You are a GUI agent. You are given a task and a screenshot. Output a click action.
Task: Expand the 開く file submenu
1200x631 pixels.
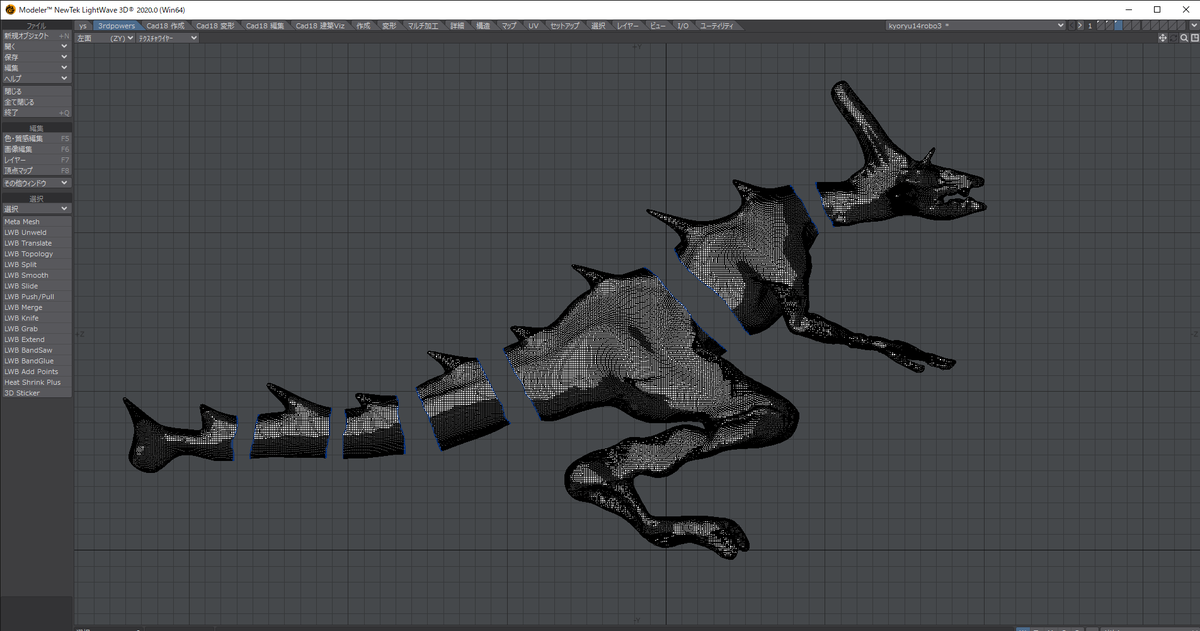(36, 46)
